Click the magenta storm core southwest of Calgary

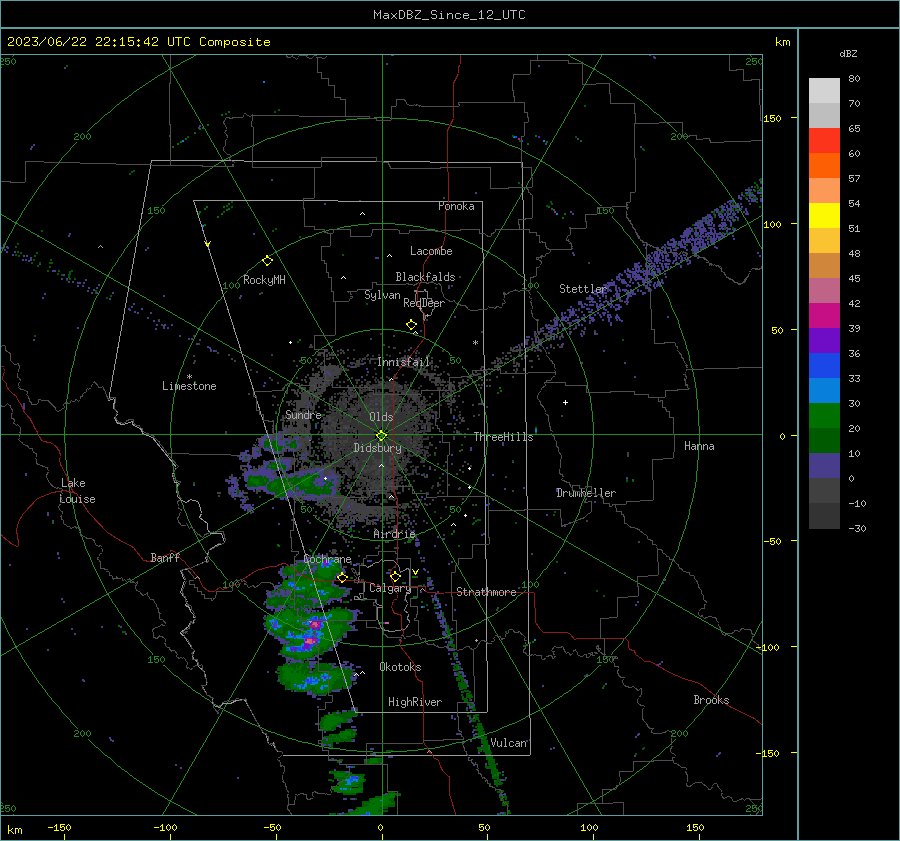pyautogui.click(x=311, y=640)
